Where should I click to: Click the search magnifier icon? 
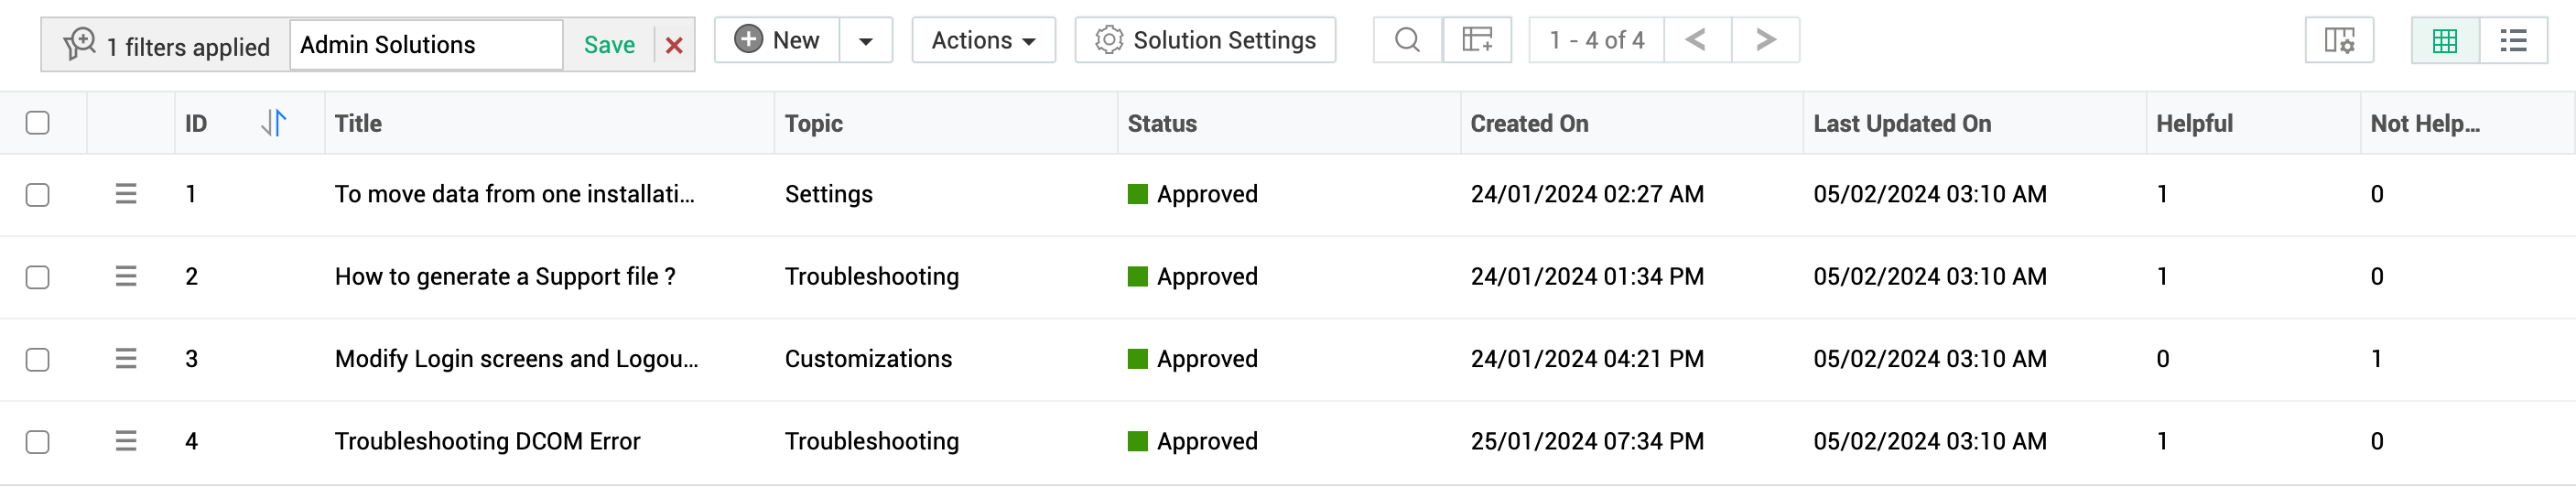click(1407, 40)
